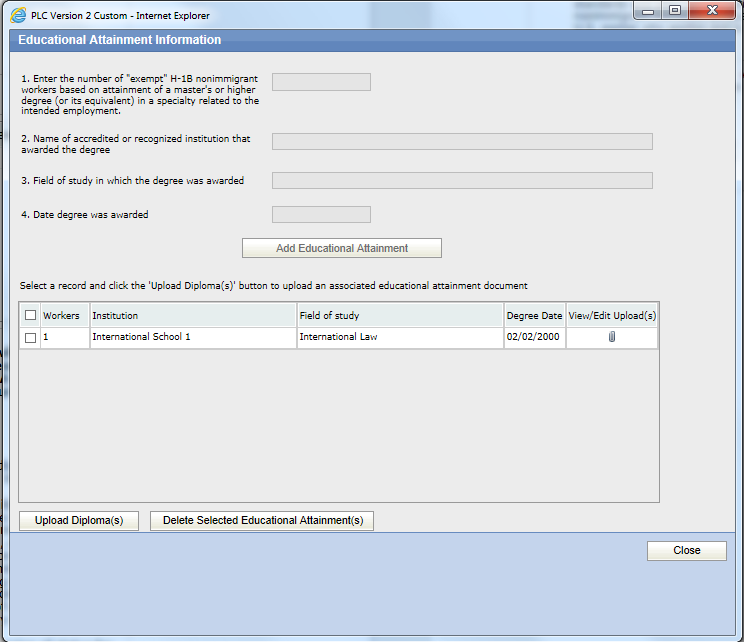Select the 'International School 1' cell
744x642 pixels.
[193, 337]
